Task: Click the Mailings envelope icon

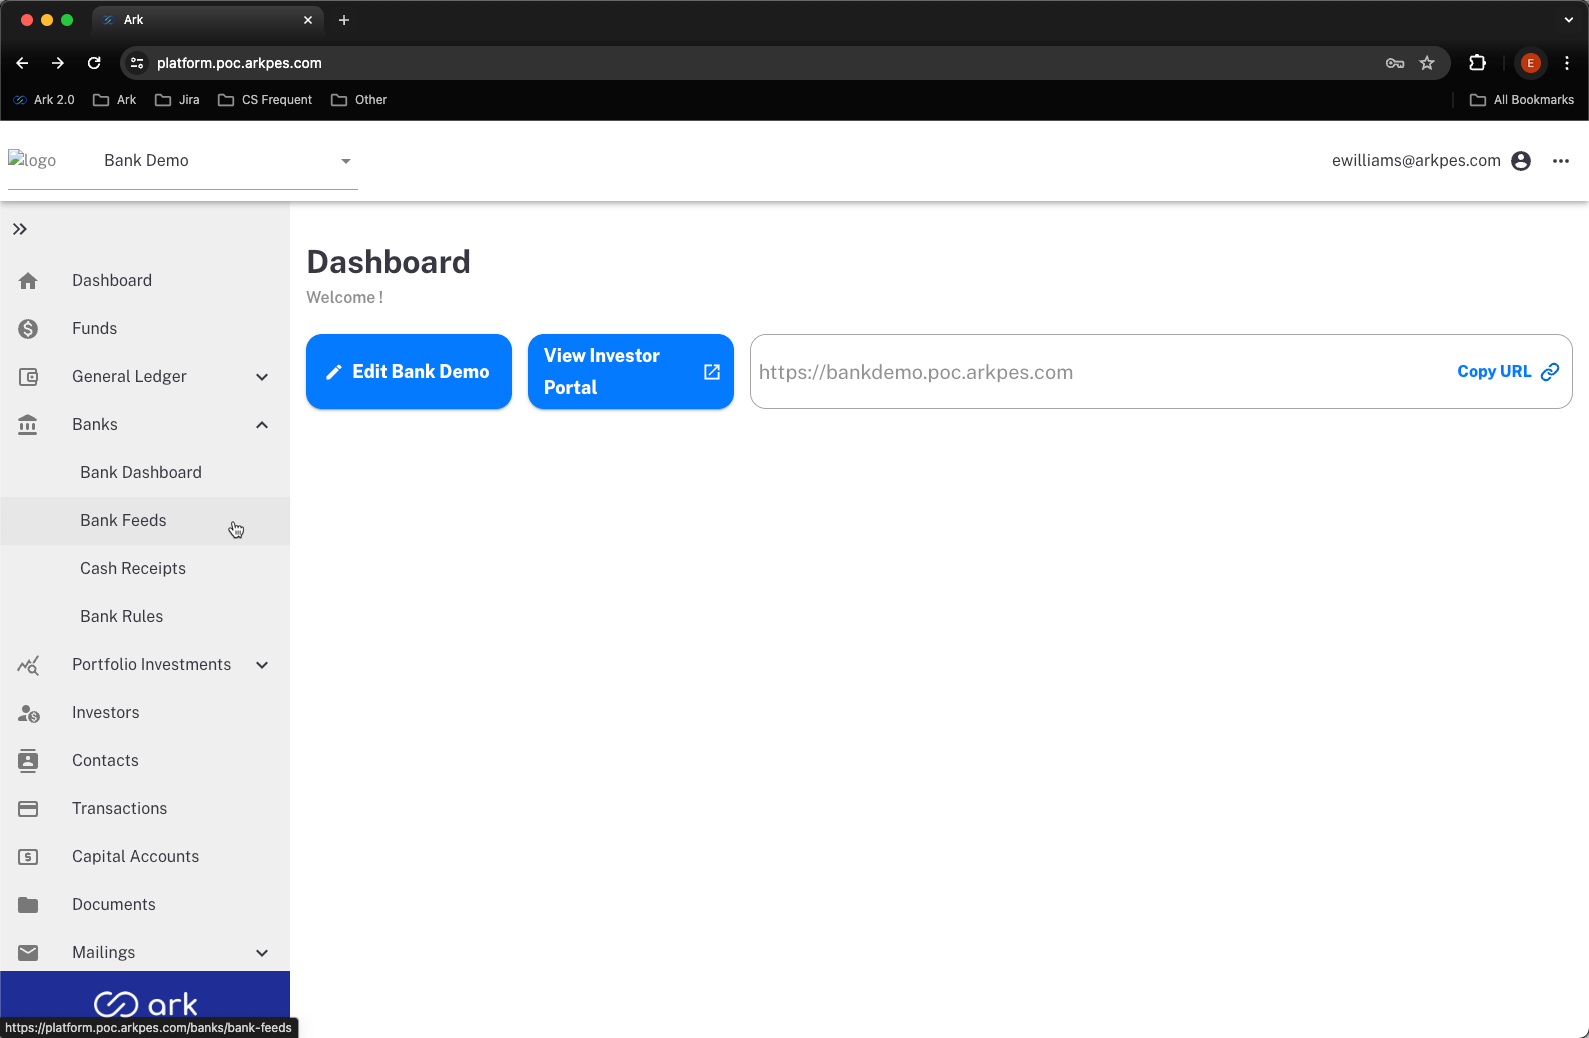Action: click(x=28, y=953)
